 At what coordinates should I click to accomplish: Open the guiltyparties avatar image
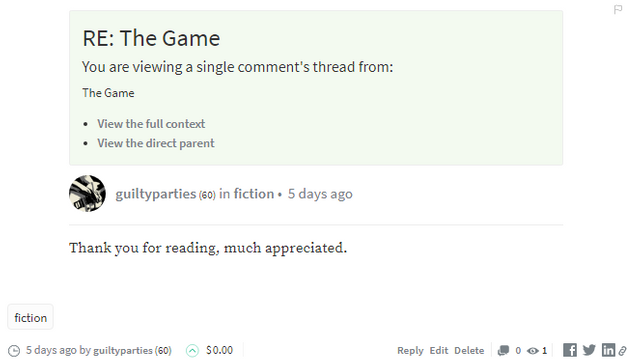(x=87, y=193)
